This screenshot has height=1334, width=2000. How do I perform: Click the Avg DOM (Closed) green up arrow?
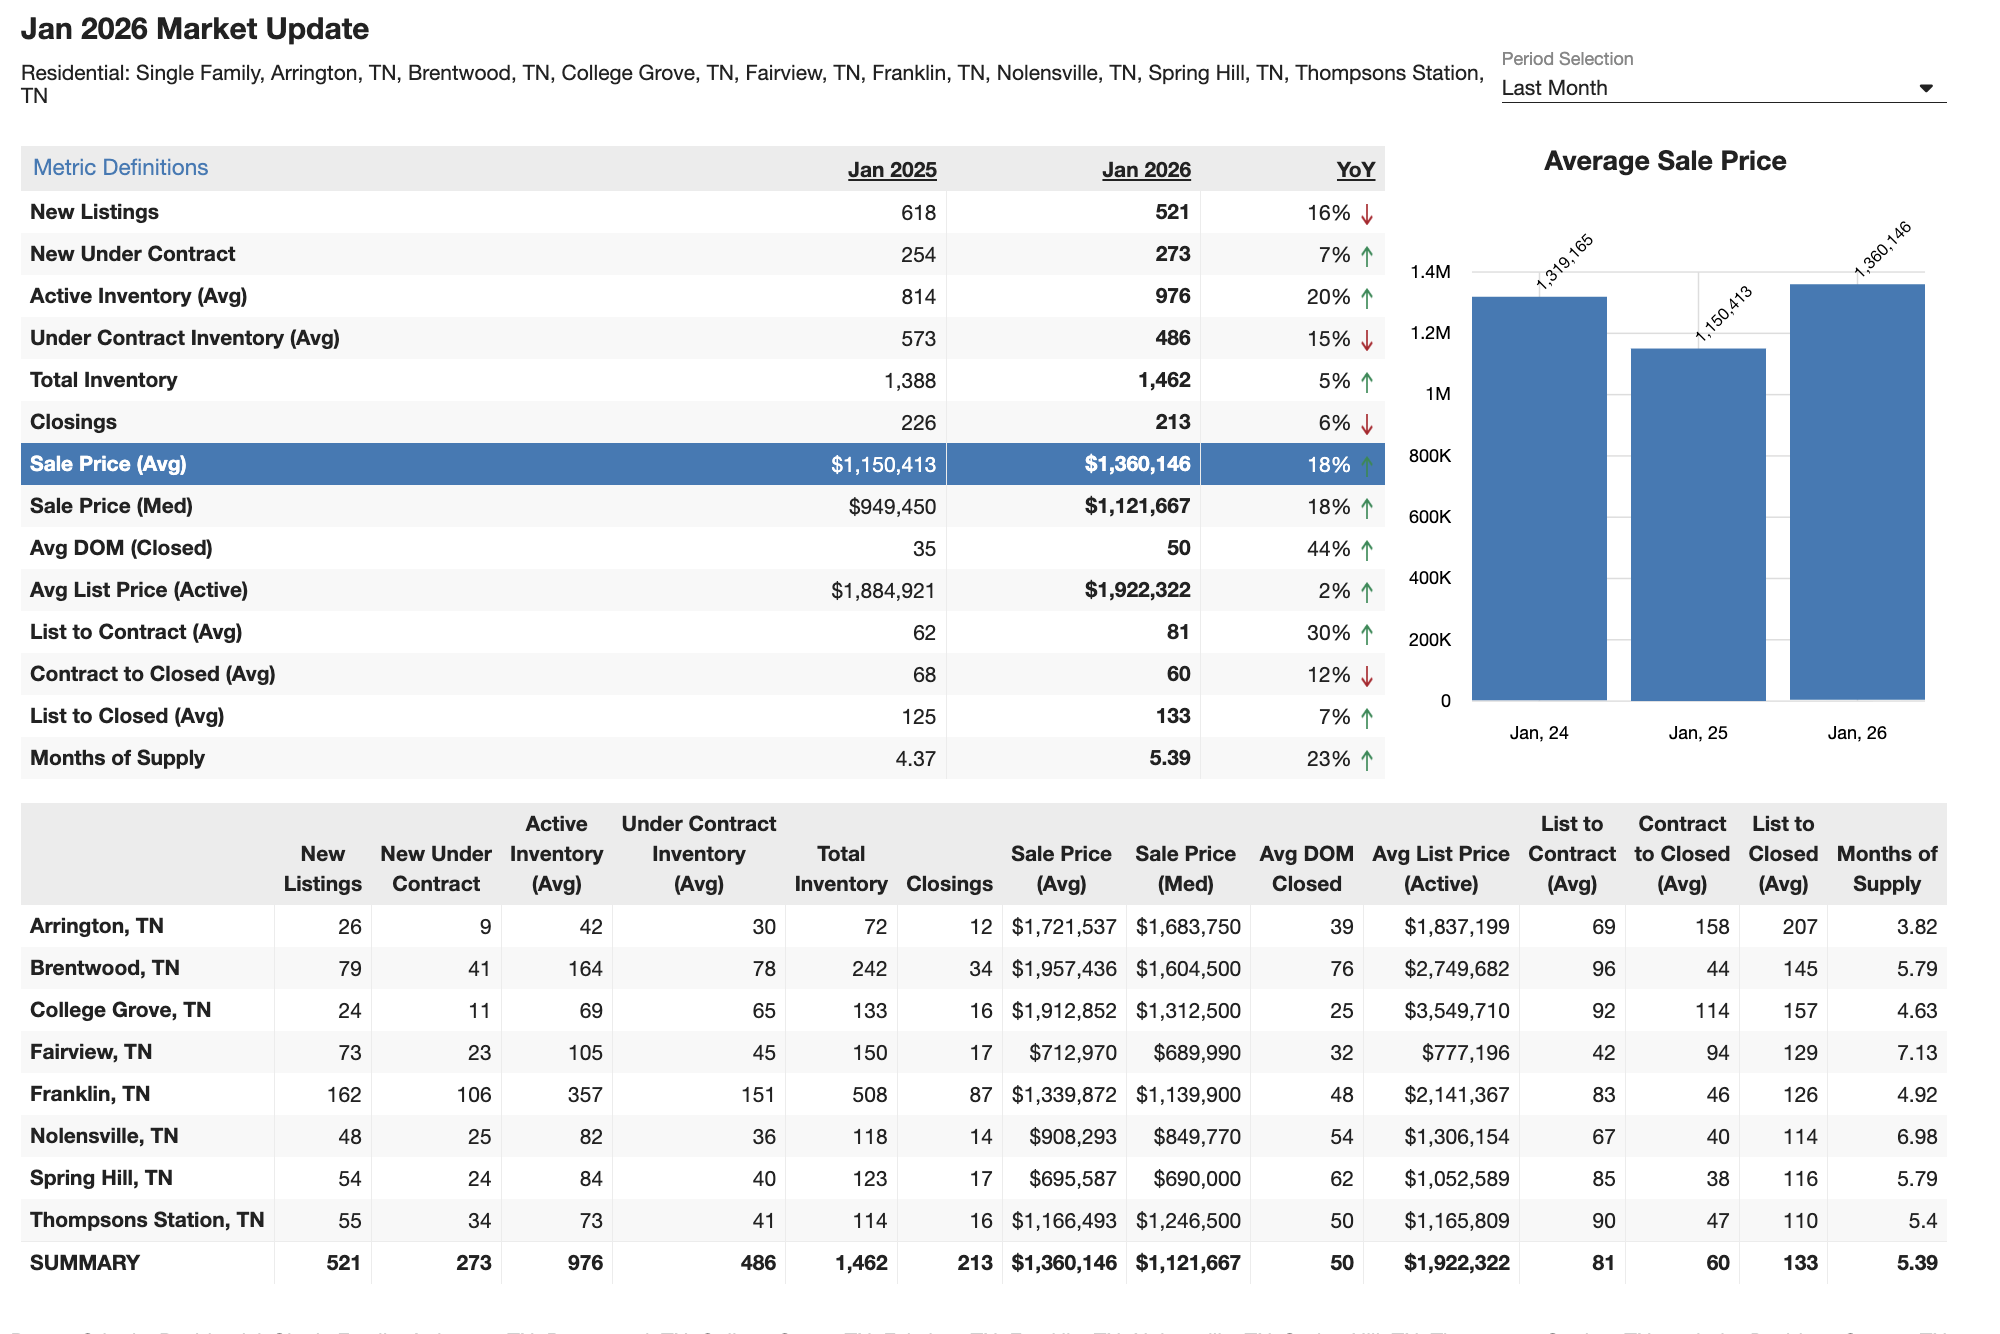[x=1366, y=550]
